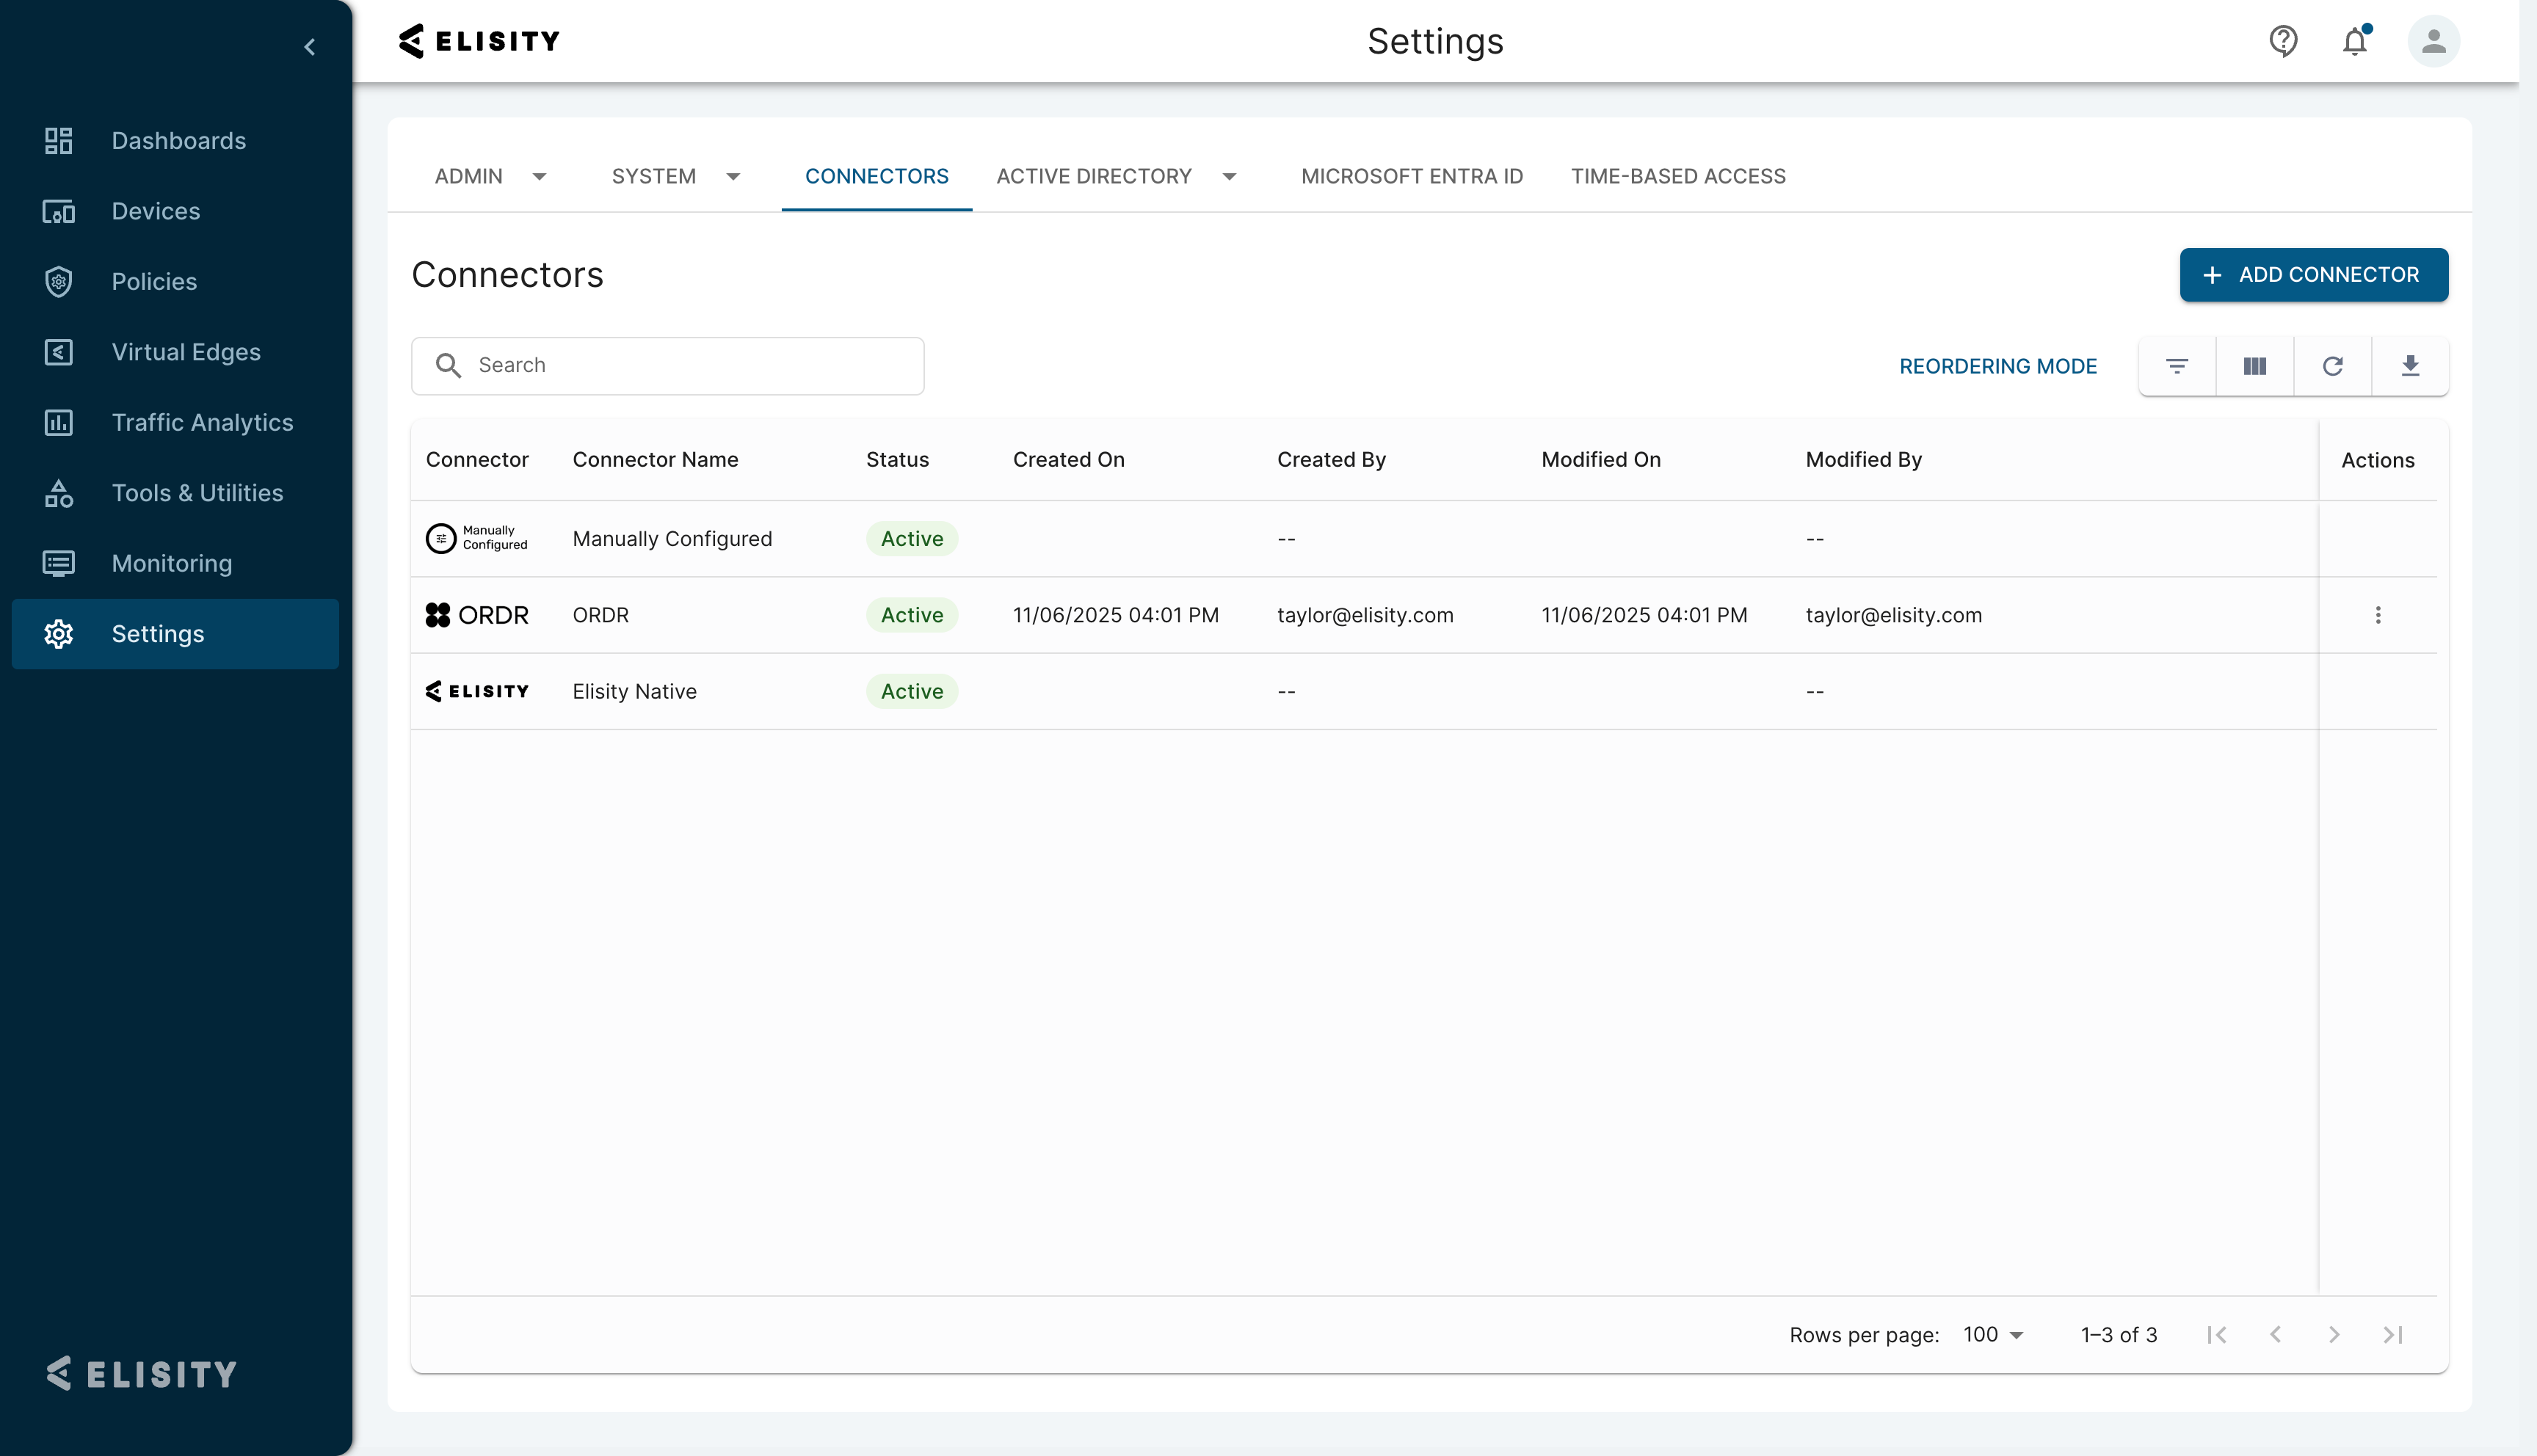Open the Tools & Utilities icon
Viewport: 2537px width, 1456px height.
pos(59,493)
